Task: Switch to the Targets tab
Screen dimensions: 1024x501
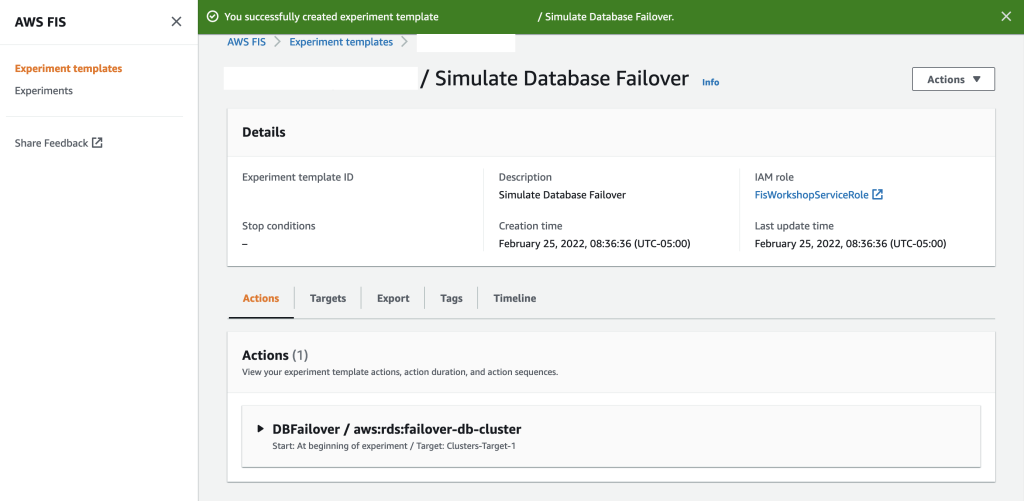Action: tap(328, 299)
